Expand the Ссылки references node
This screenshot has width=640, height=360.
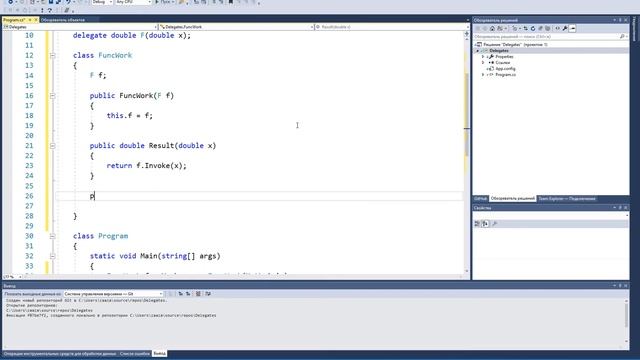click(483, 63)
